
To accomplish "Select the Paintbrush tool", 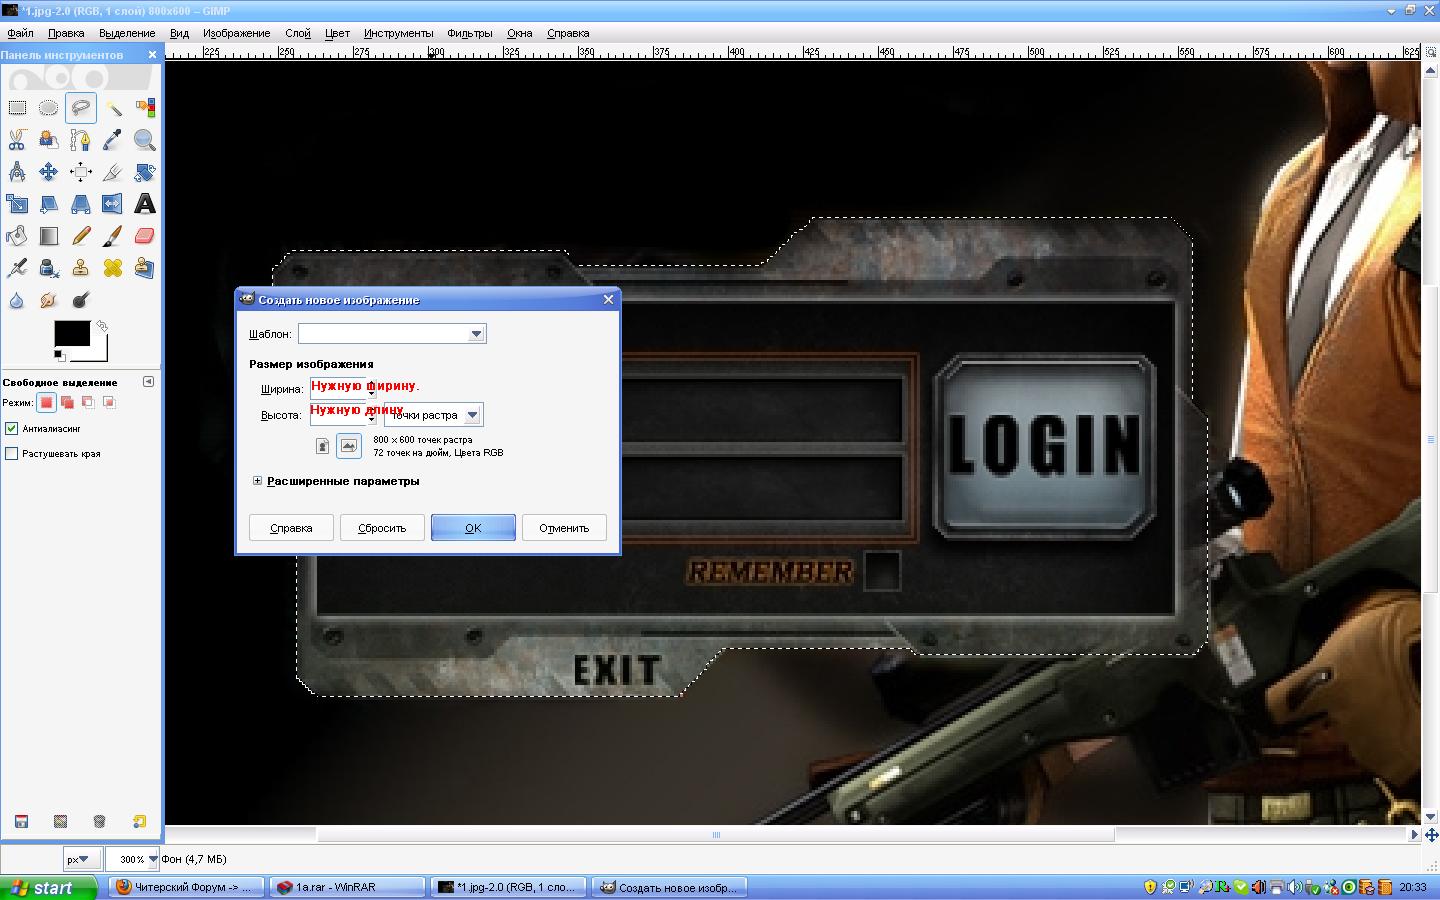I will pyautogui.click(x=113, y=236).
